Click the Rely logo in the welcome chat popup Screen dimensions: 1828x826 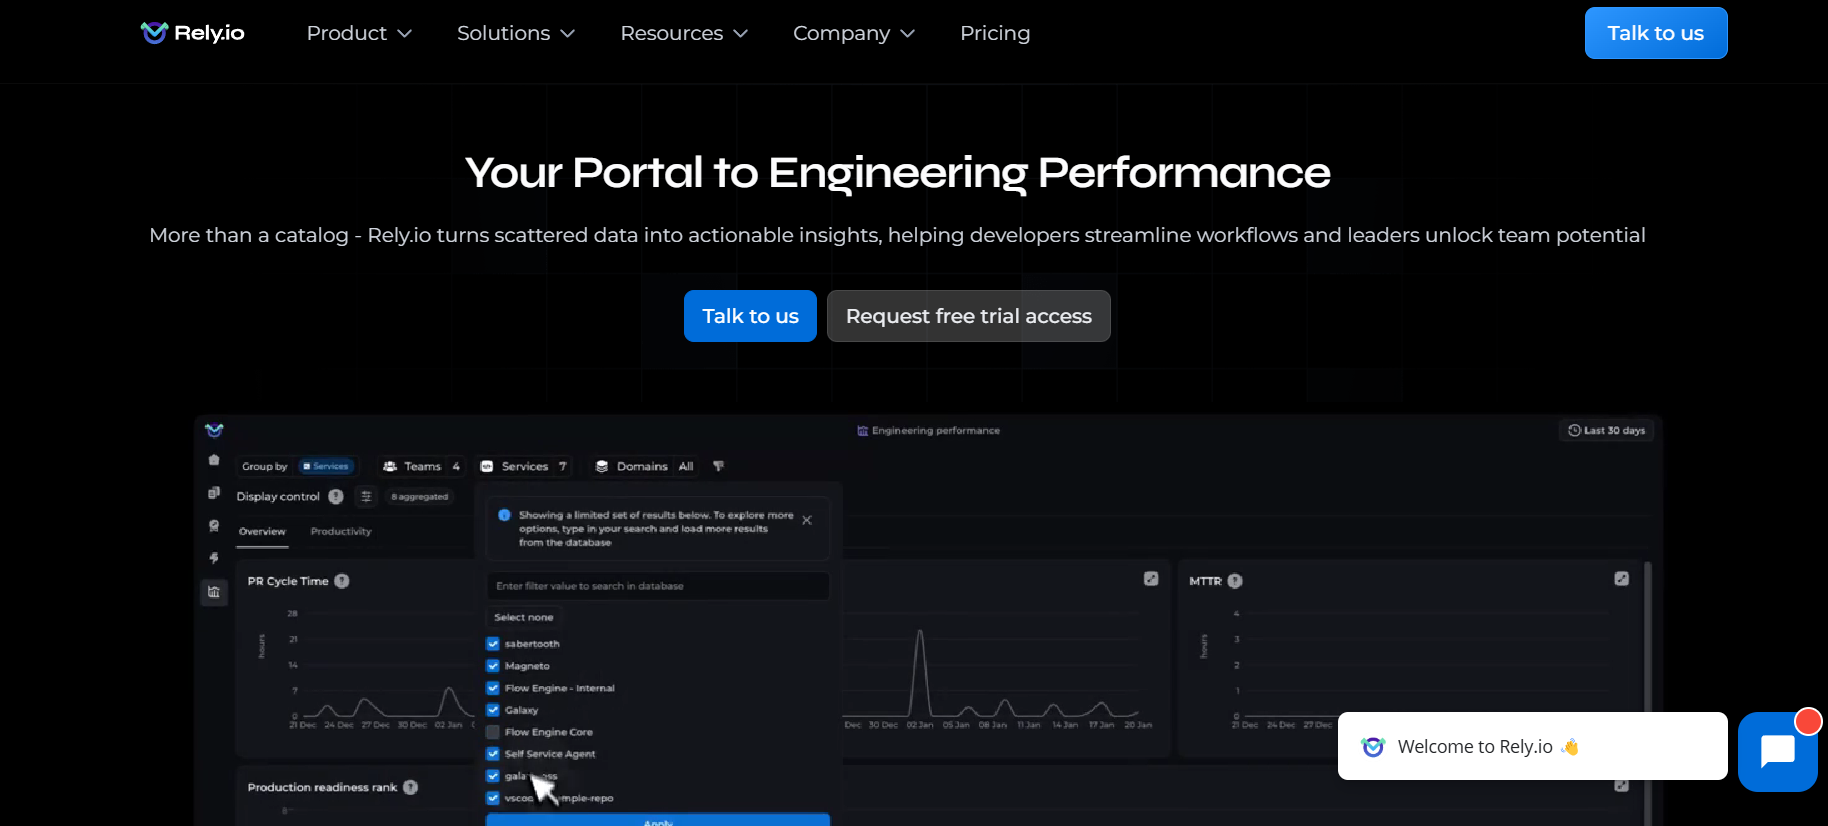(x=1373, y=747)
